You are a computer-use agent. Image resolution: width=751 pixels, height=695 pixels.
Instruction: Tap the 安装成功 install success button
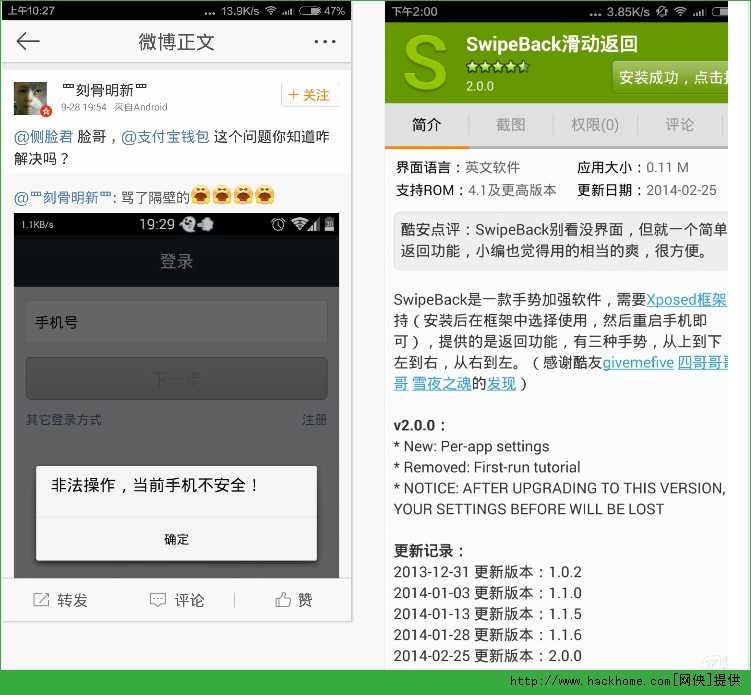tap(671, 77)
